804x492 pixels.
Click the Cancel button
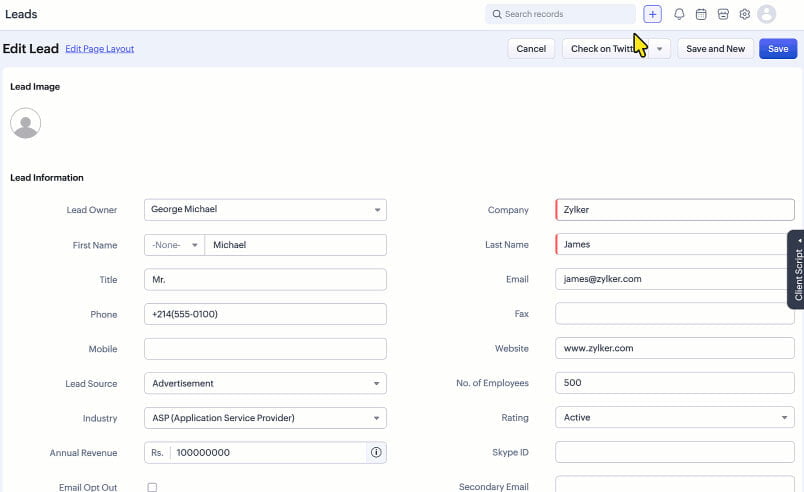coord(531,49)
